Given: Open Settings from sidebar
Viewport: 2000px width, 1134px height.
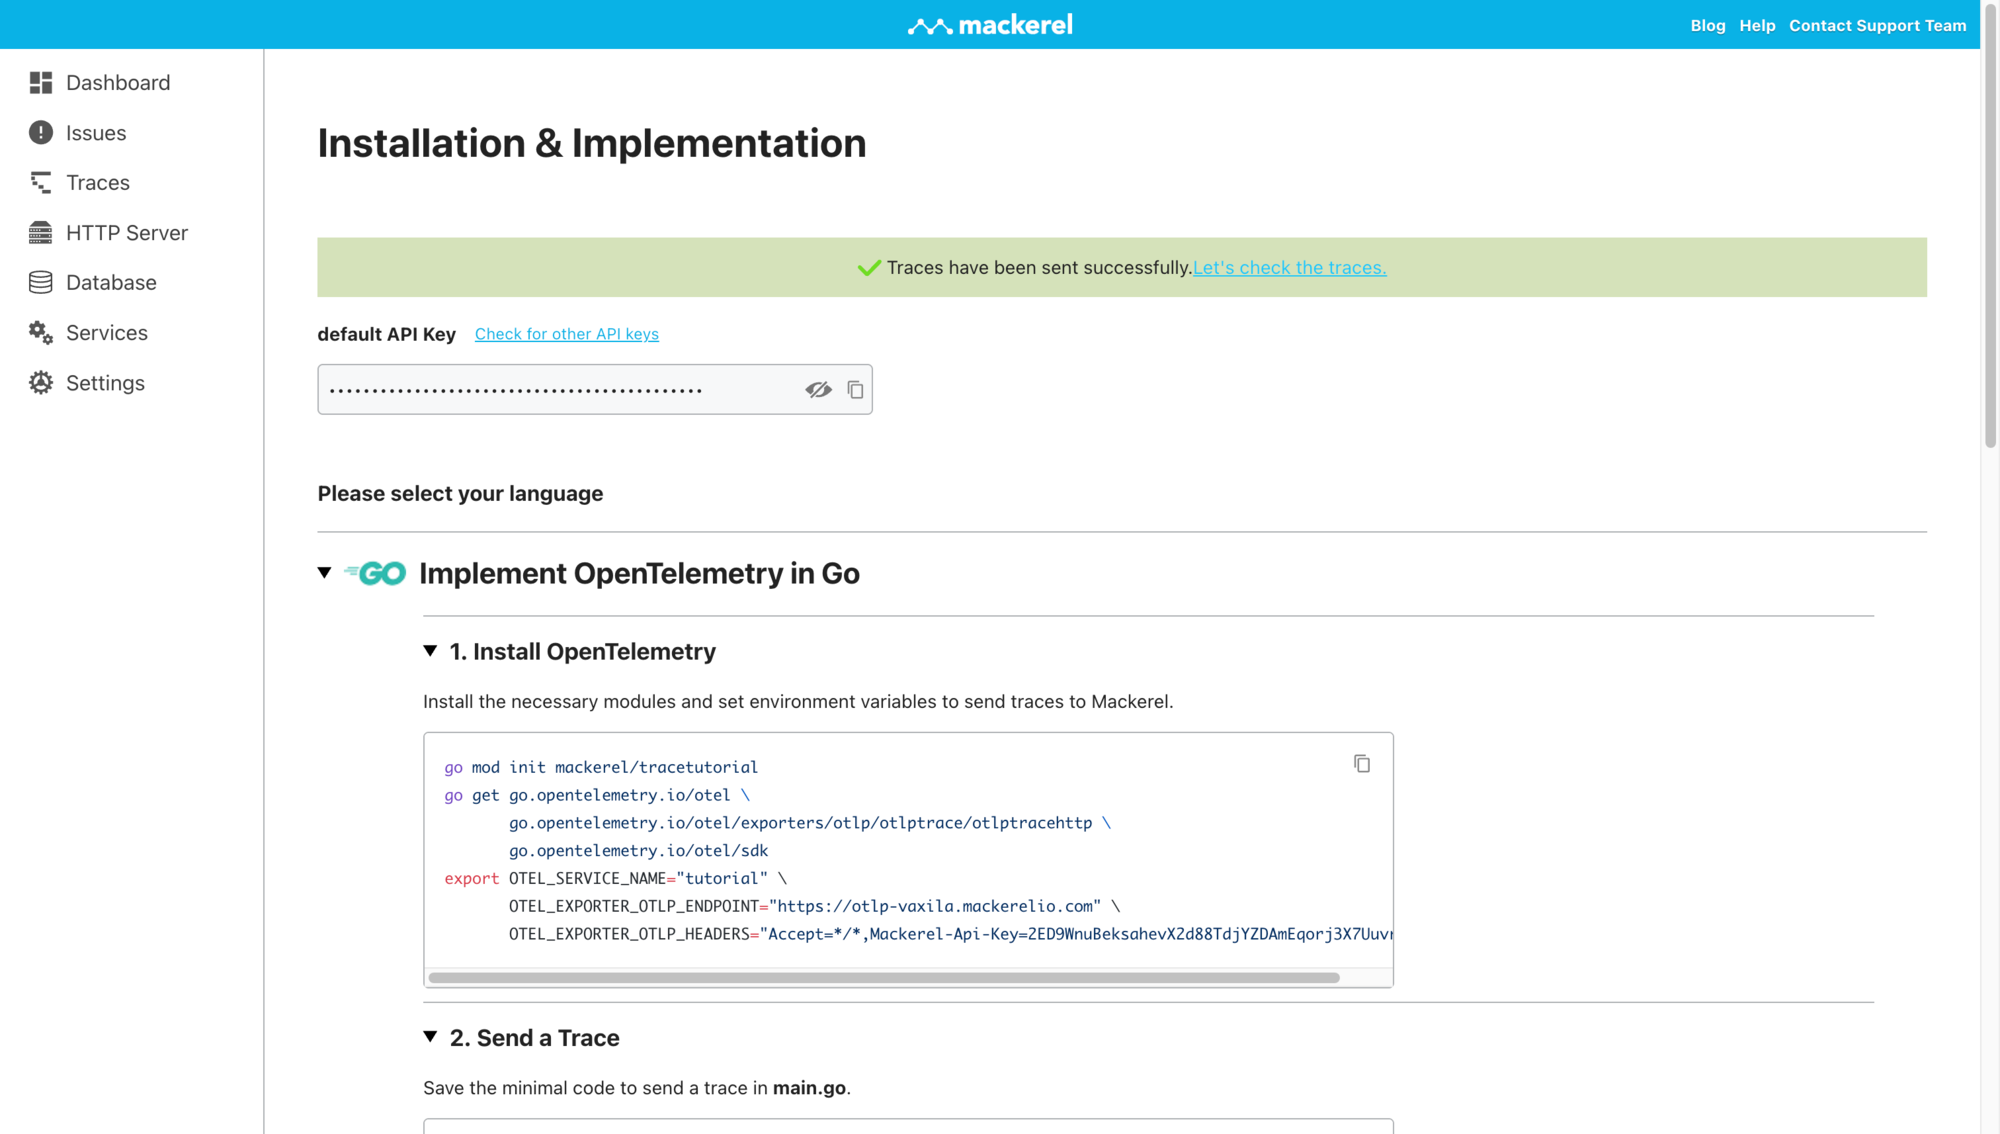Looking at the screenshot, I should point(105,383).
